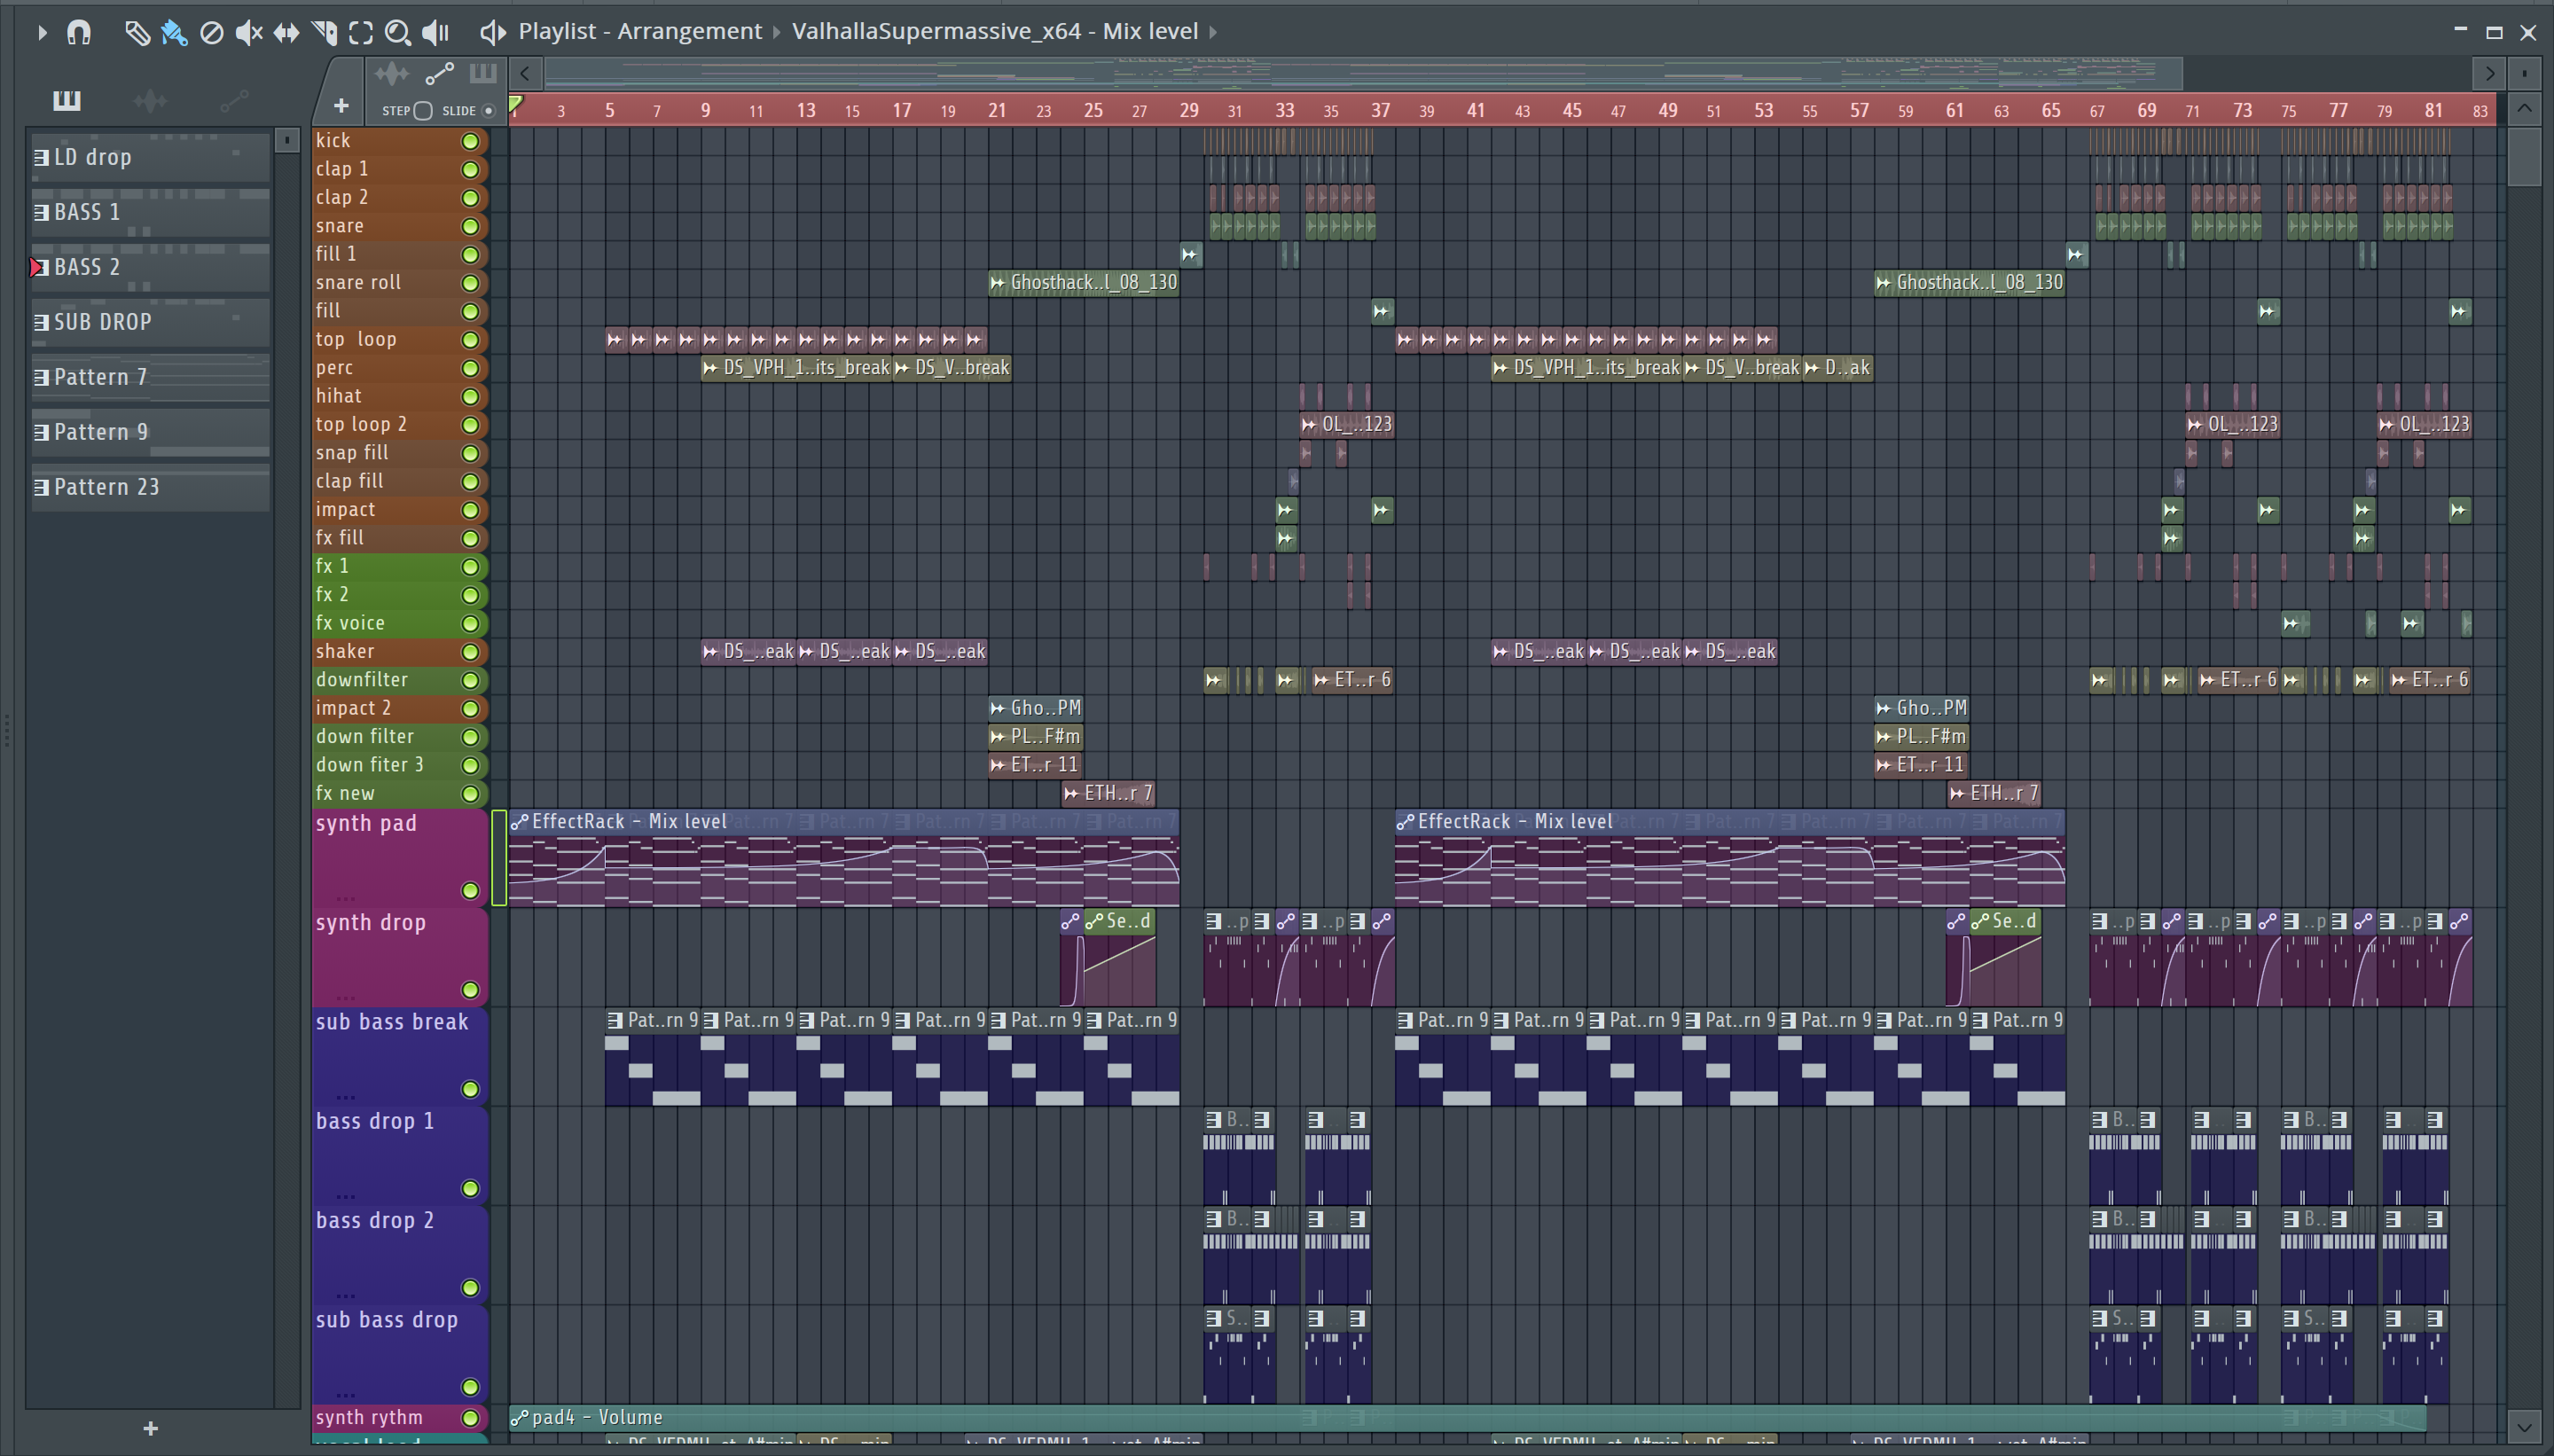Focus pattern clips in the playlist header
The image size is (2554, 1456).
(482, 73)
